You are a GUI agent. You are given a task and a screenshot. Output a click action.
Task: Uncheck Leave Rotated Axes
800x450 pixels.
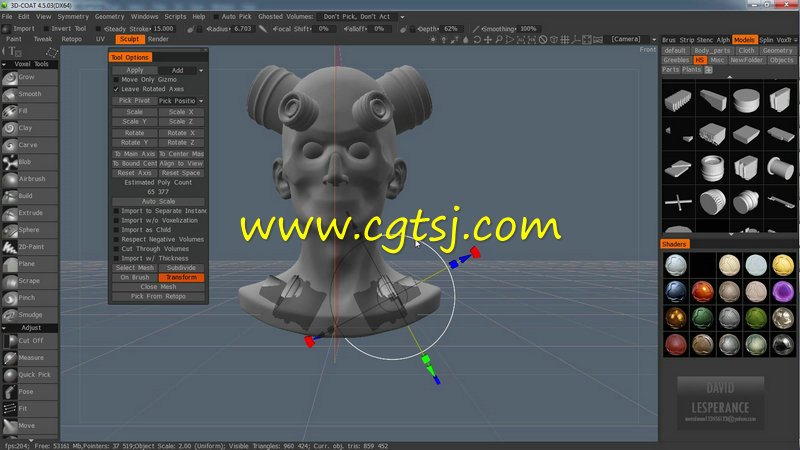116,89
